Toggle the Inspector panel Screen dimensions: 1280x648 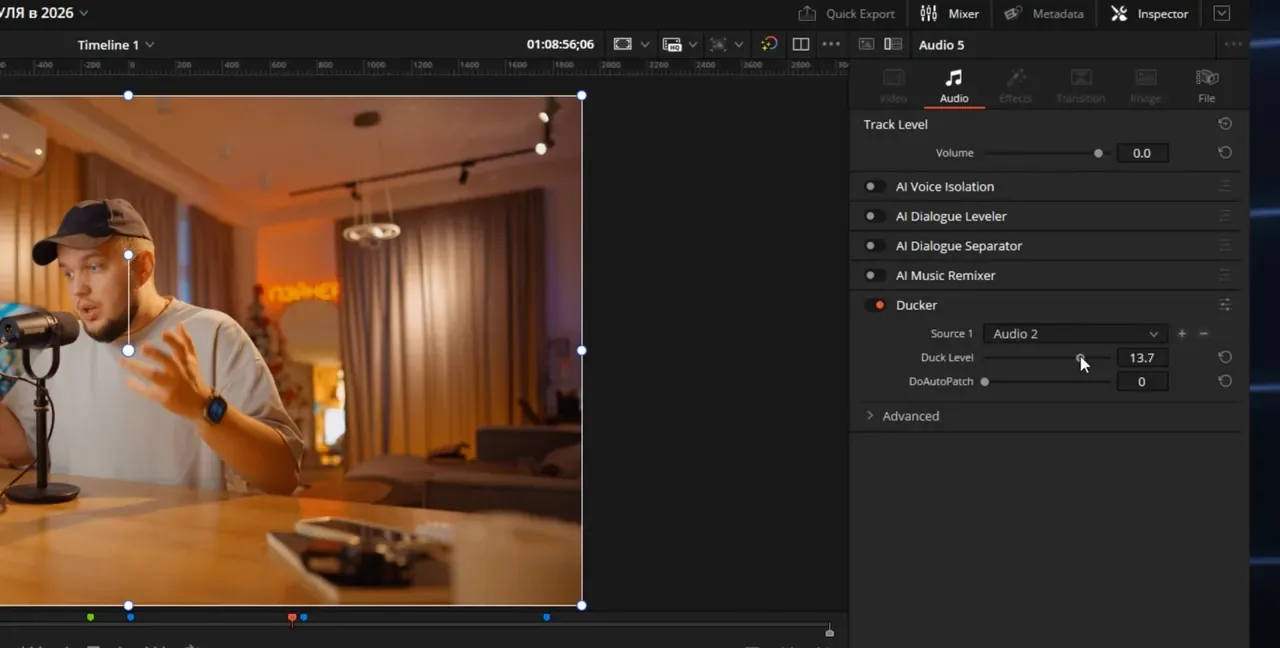(x=1150, y=14)
